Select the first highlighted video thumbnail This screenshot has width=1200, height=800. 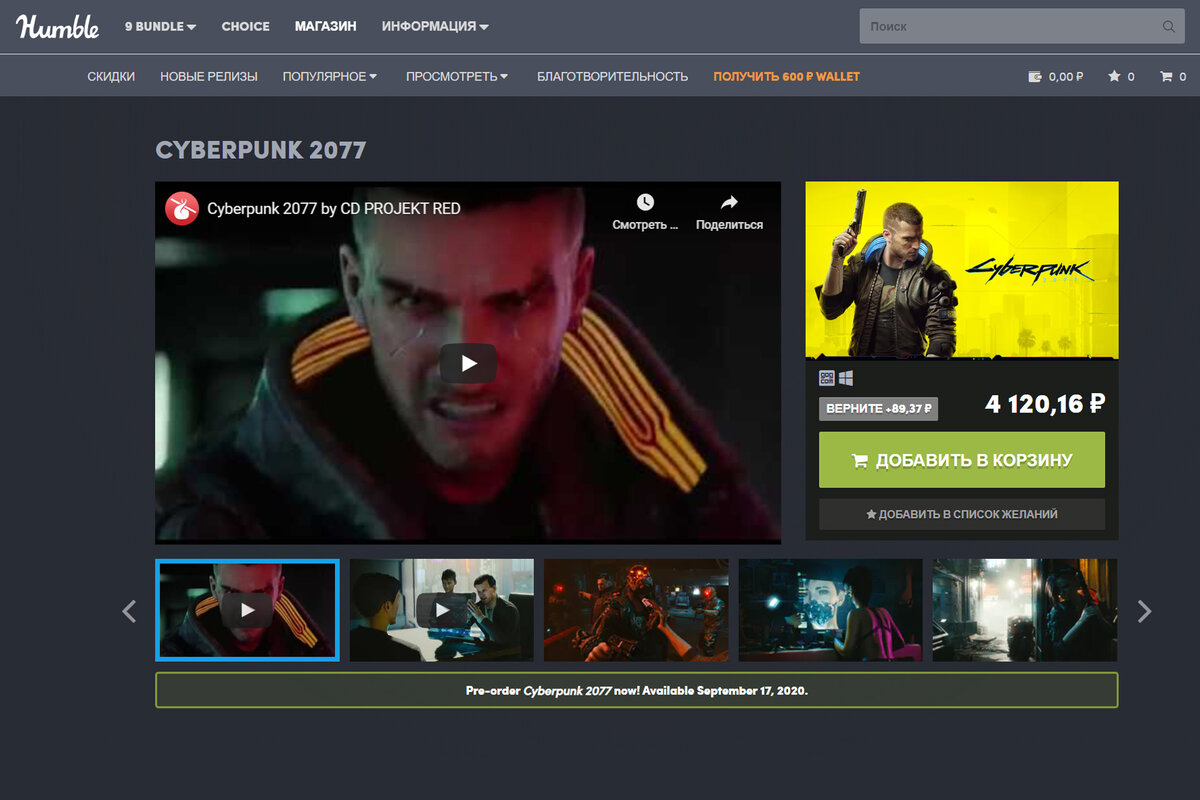pos(247,610)
